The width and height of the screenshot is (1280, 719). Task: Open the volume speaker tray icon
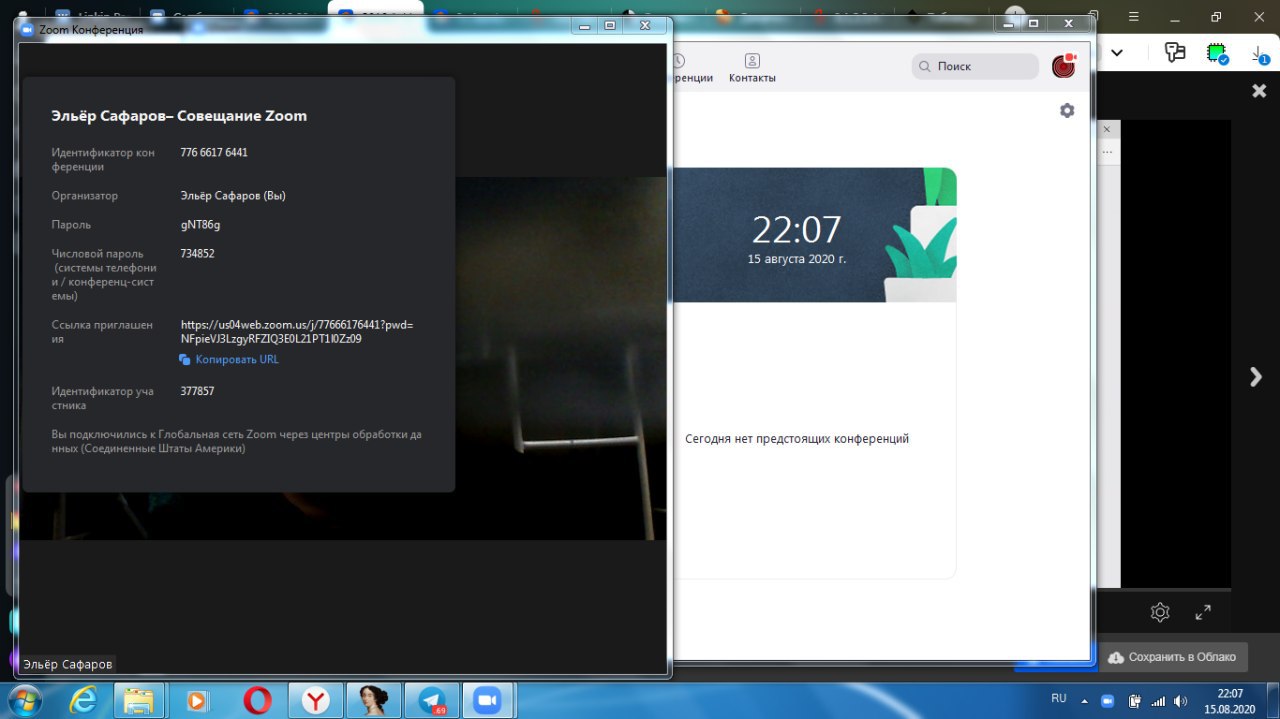(x=1180, y=701)
